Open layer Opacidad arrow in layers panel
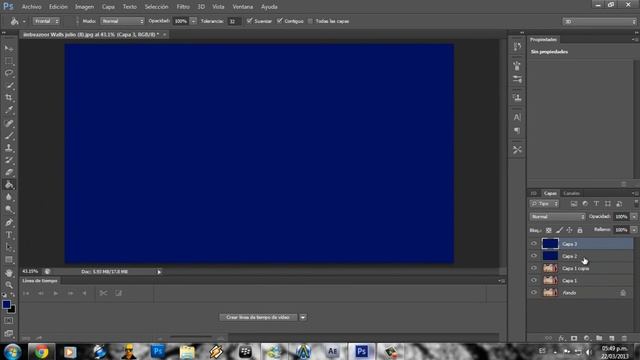The image size is (640, 360). 634,217
